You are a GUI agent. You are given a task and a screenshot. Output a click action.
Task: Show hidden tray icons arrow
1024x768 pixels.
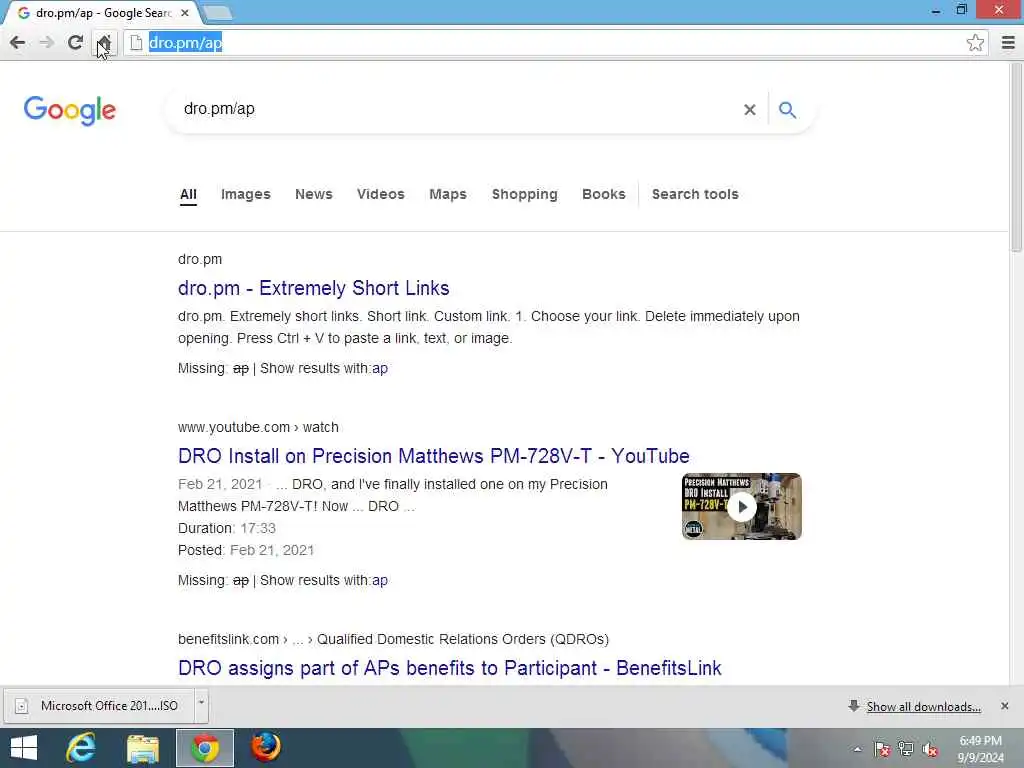click(x=857, y=749)
